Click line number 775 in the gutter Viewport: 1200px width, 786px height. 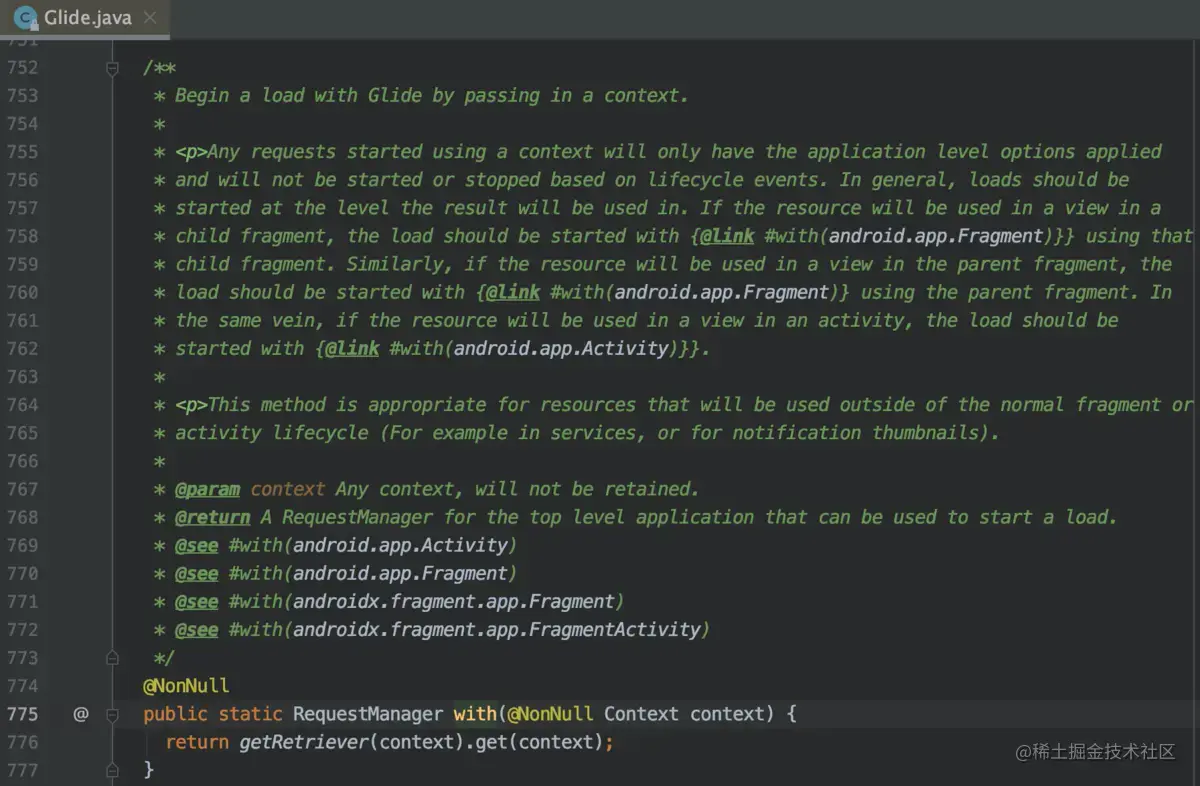pyautogui.click(x=22, y=714)
